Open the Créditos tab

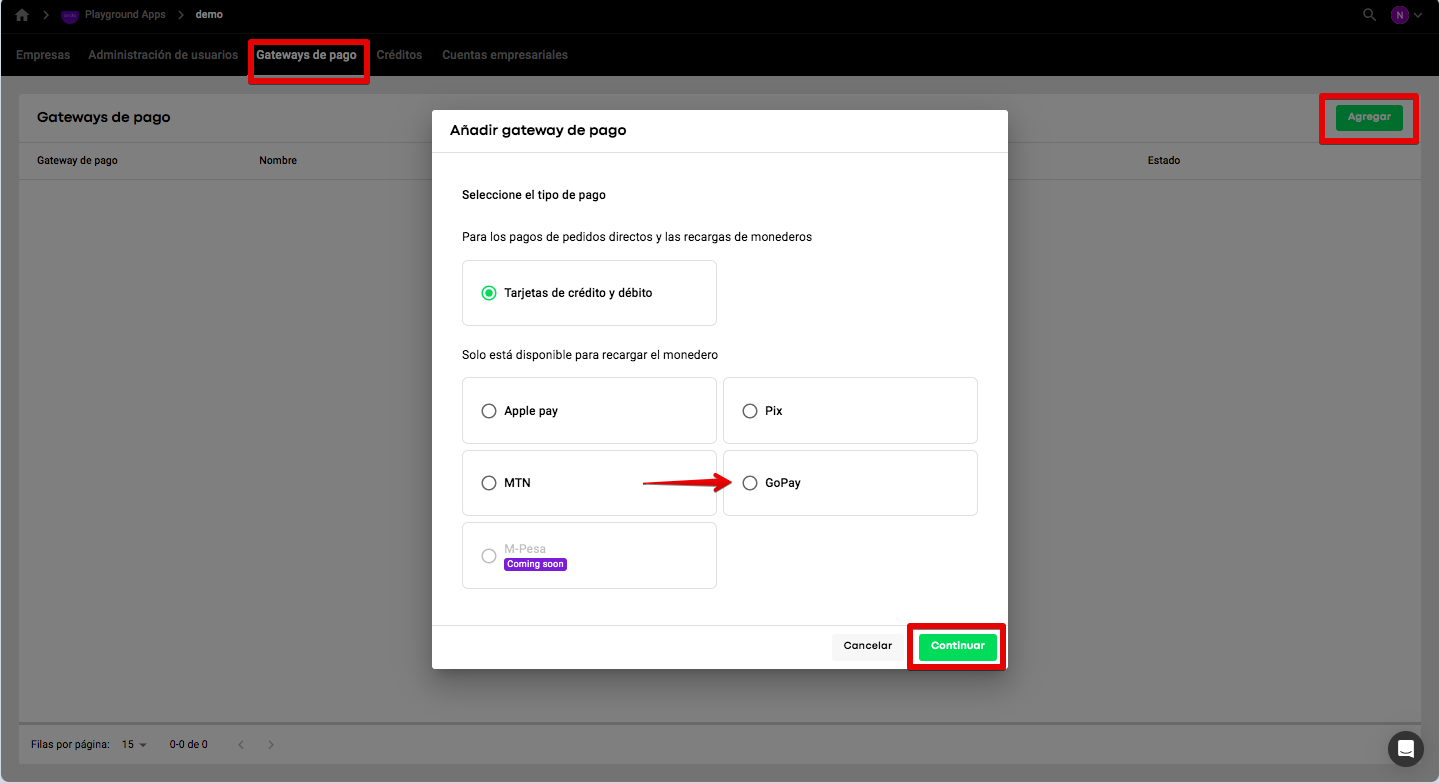click(x=399, y=55)
